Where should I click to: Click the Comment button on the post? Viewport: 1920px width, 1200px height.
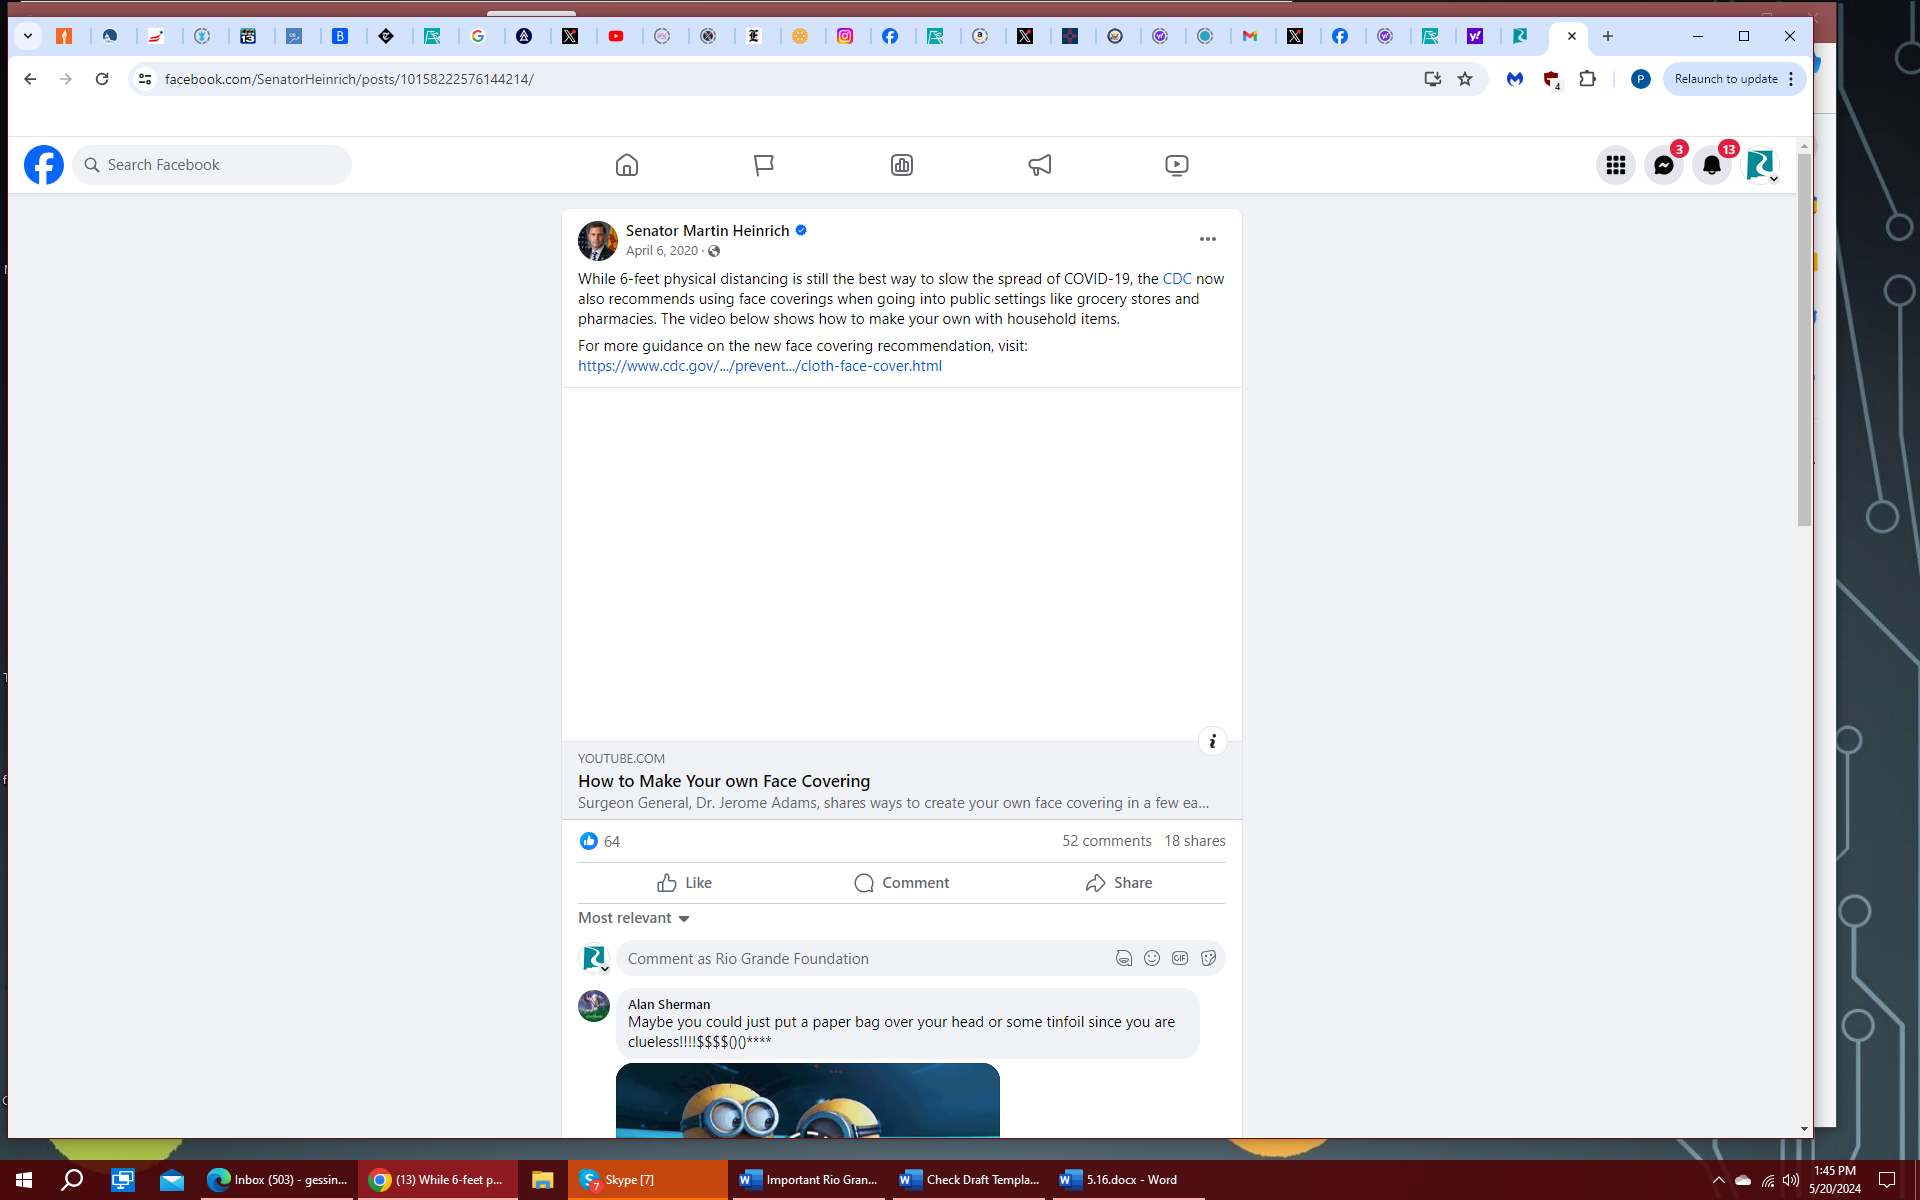coord(901,883)
